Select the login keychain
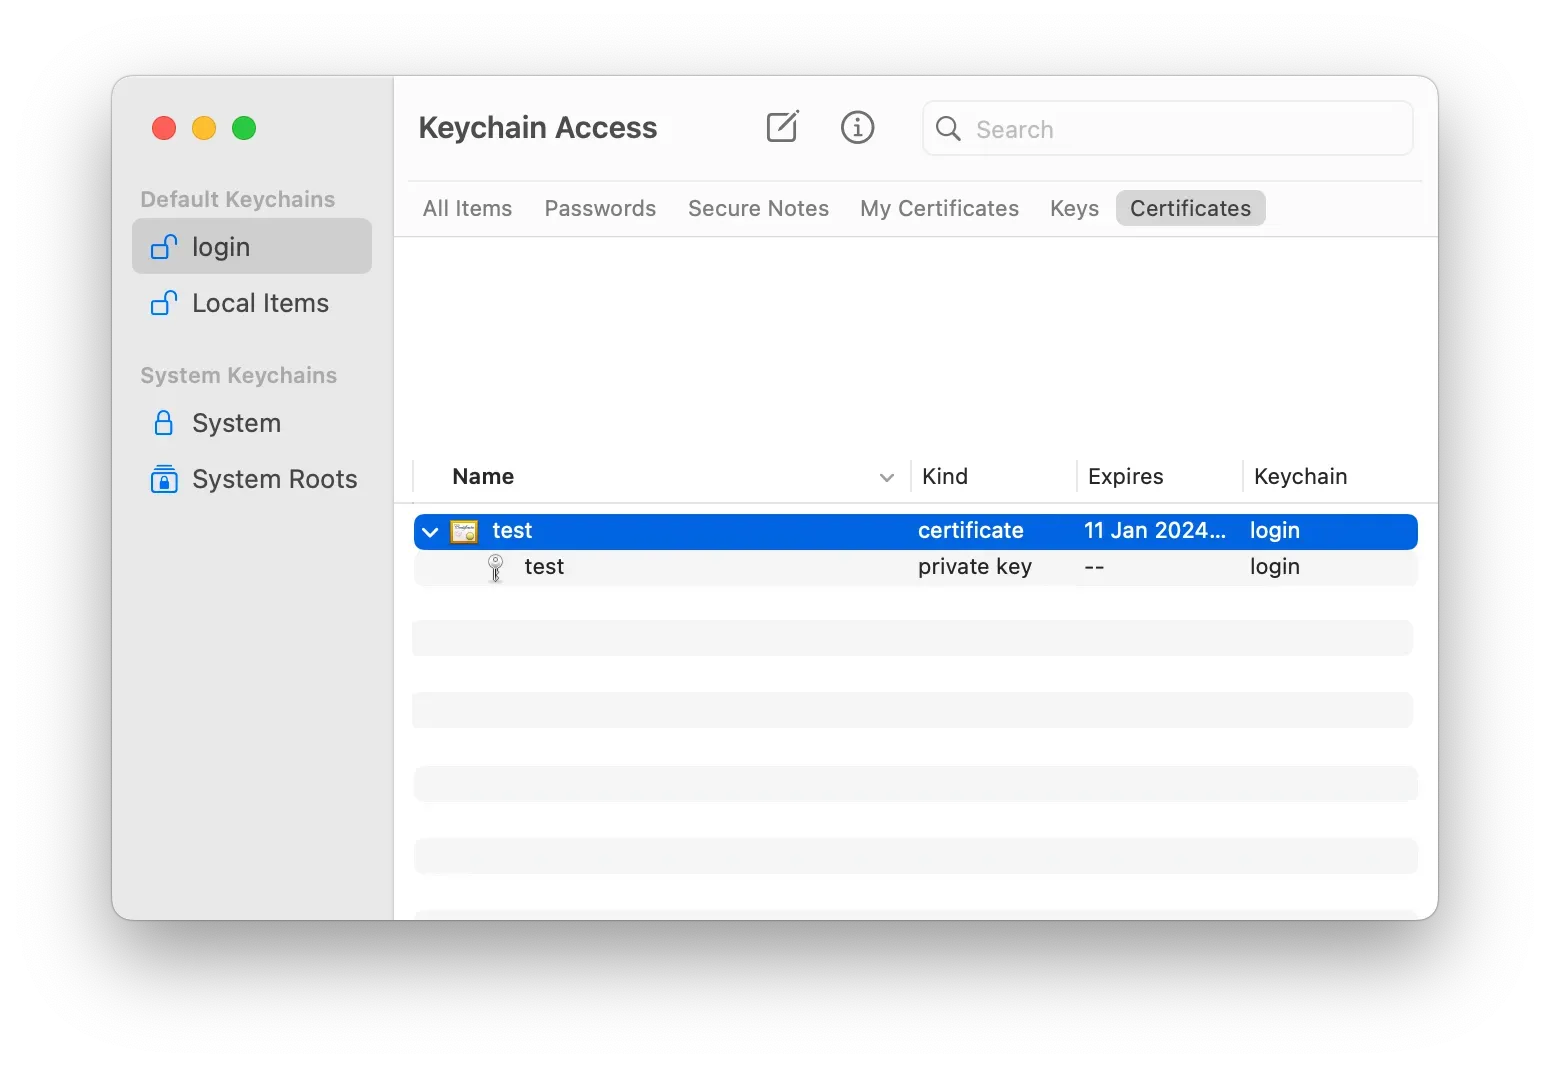1550x1068 pixels. (220, 246)
